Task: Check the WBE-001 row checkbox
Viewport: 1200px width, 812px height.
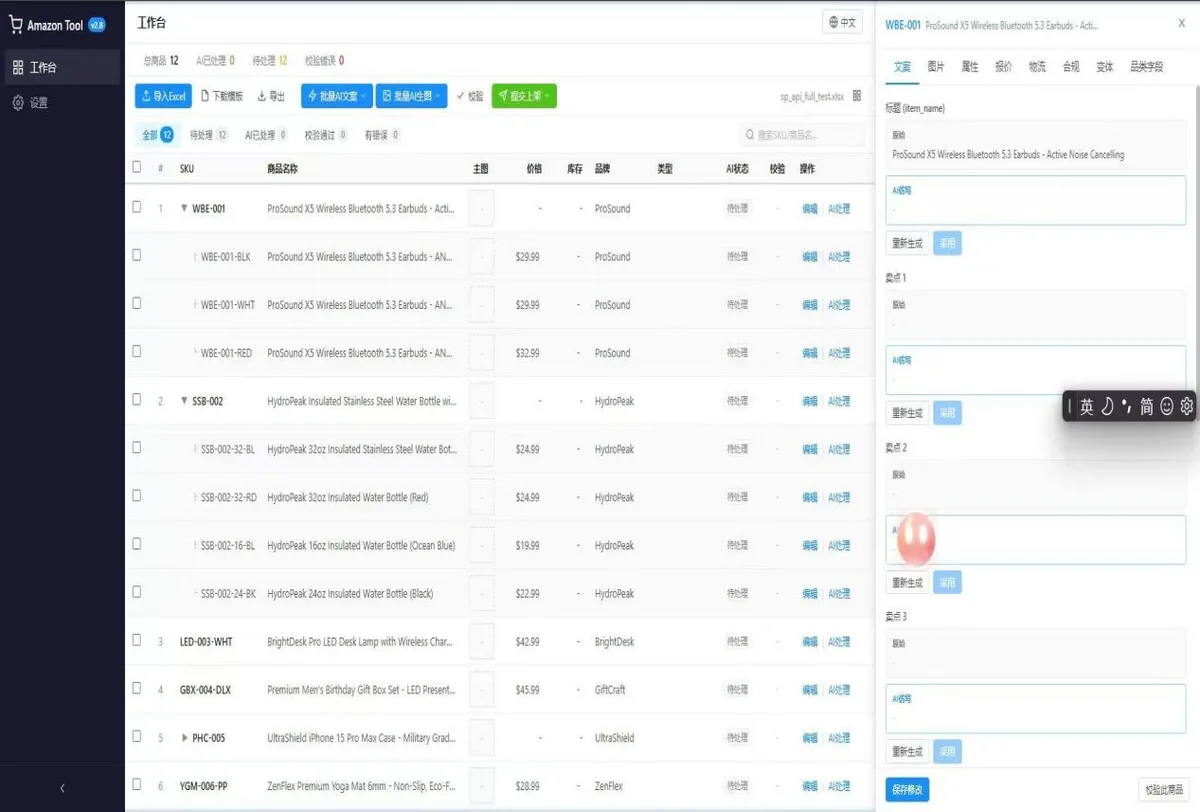Action: point(137,207)
